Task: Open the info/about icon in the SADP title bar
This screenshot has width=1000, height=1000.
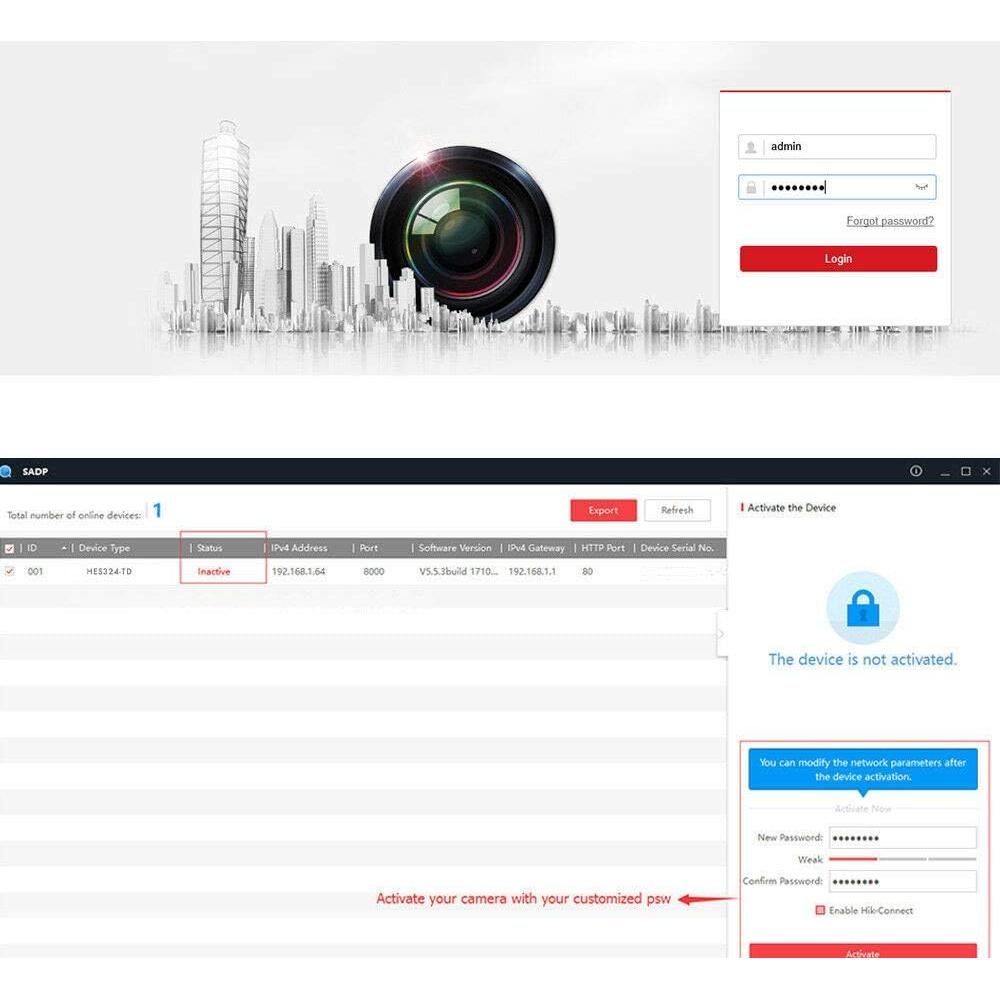Action: 916,470
